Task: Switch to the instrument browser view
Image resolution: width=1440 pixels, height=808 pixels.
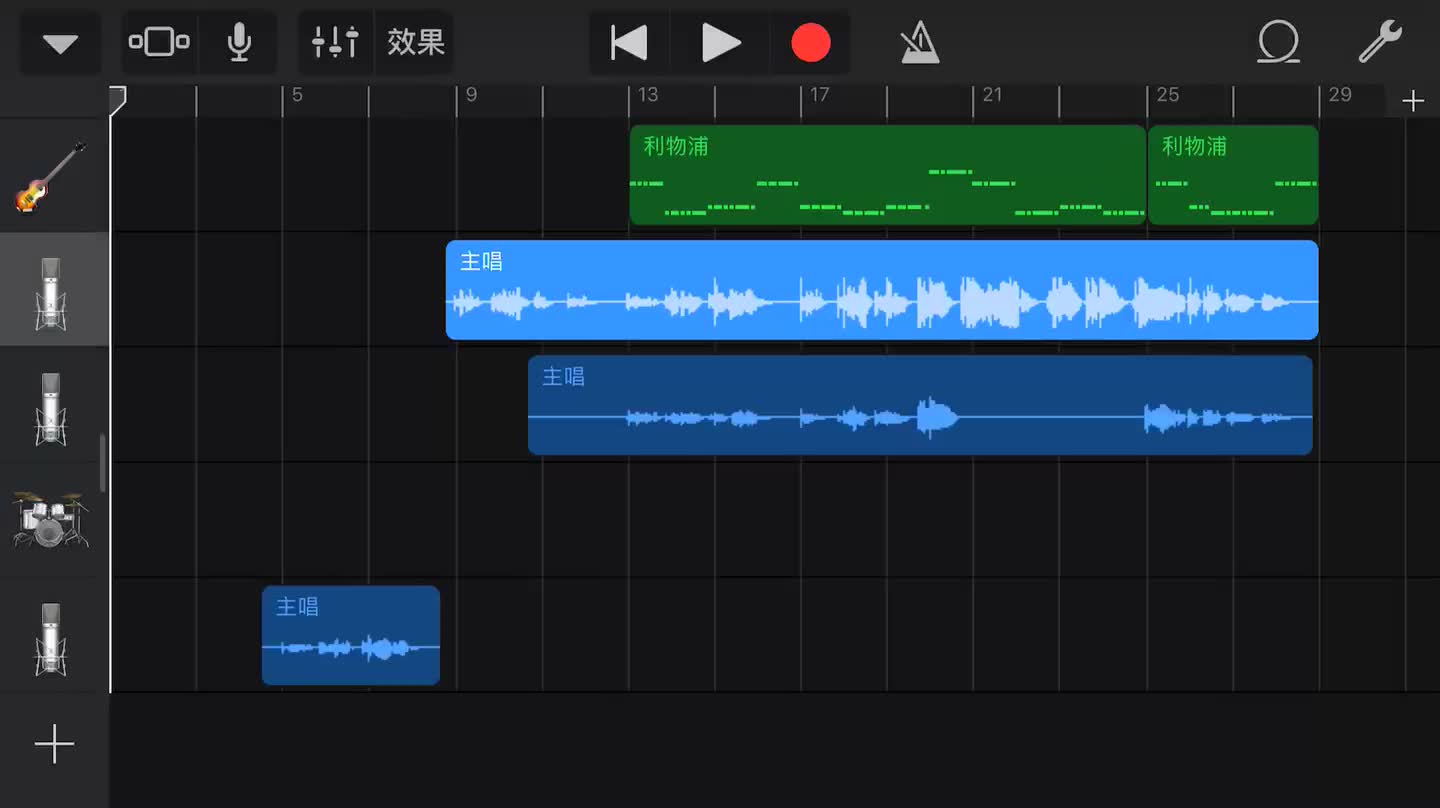Action: pyautogui.click(x=159, y=42)
